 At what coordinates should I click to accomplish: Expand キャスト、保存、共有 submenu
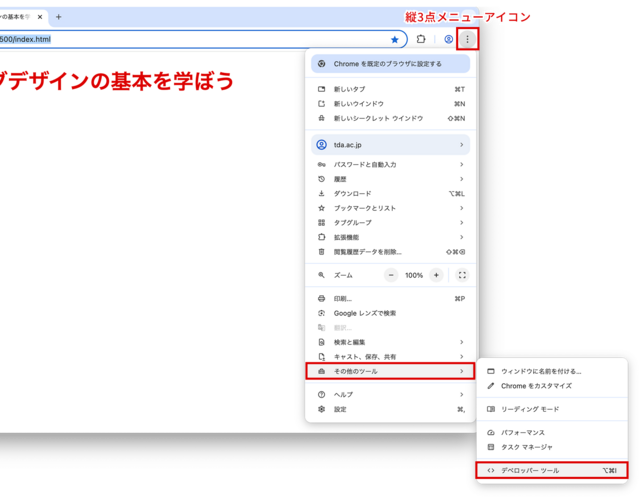click(391, 357)
